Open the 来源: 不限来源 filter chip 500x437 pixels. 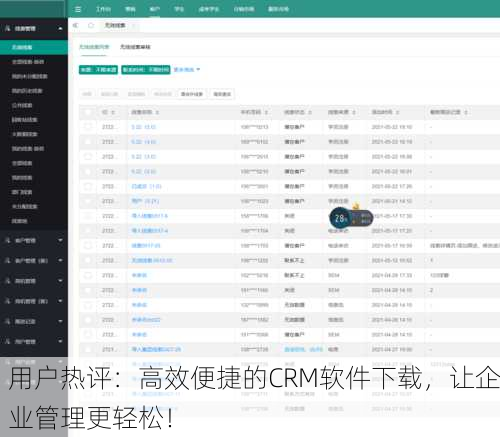coord(98,70)
